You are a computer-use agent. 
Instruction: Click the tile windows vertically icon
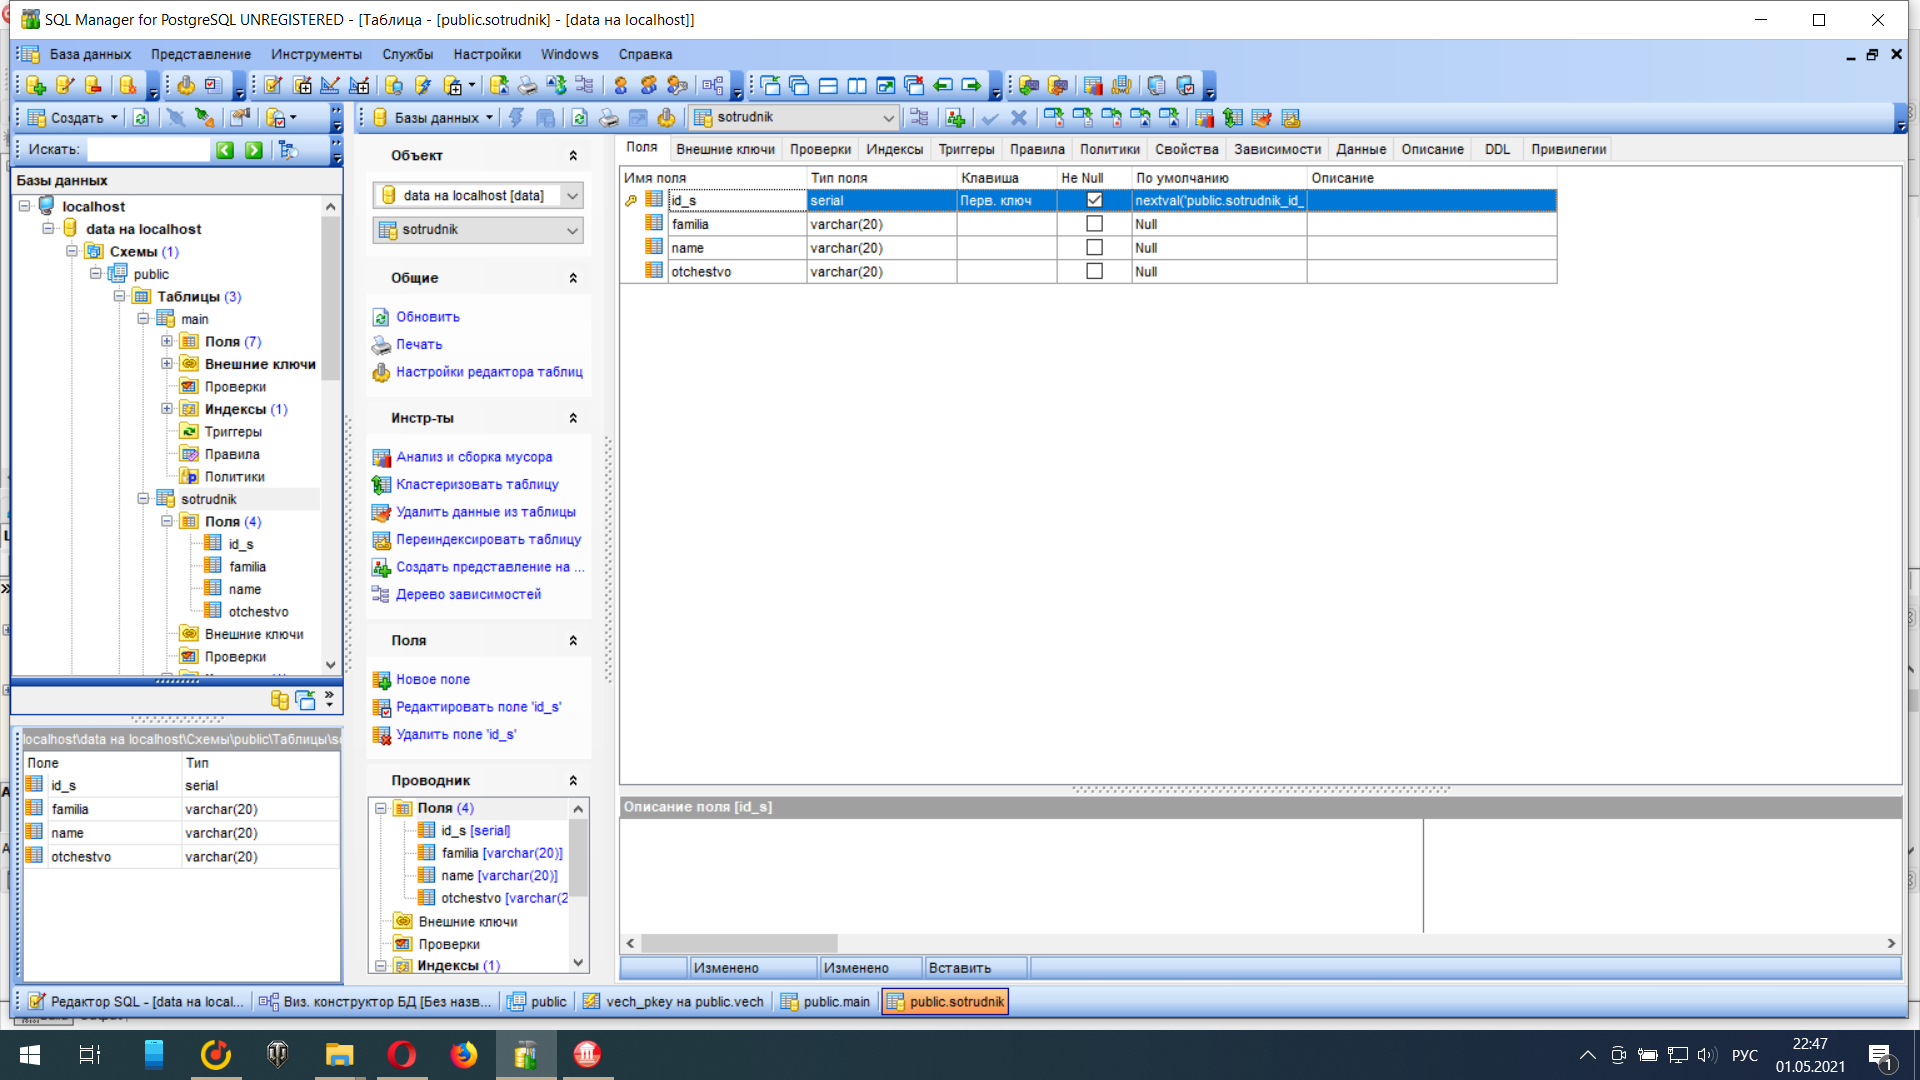[857, 86]
